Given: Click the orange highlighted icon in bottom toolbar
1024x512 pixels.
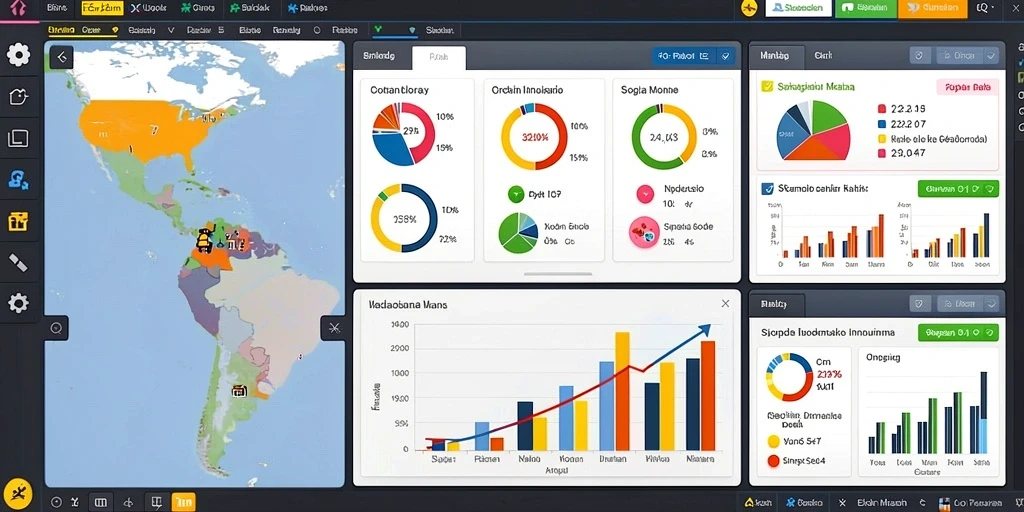Looking at the screenshot, I should 184,502.
